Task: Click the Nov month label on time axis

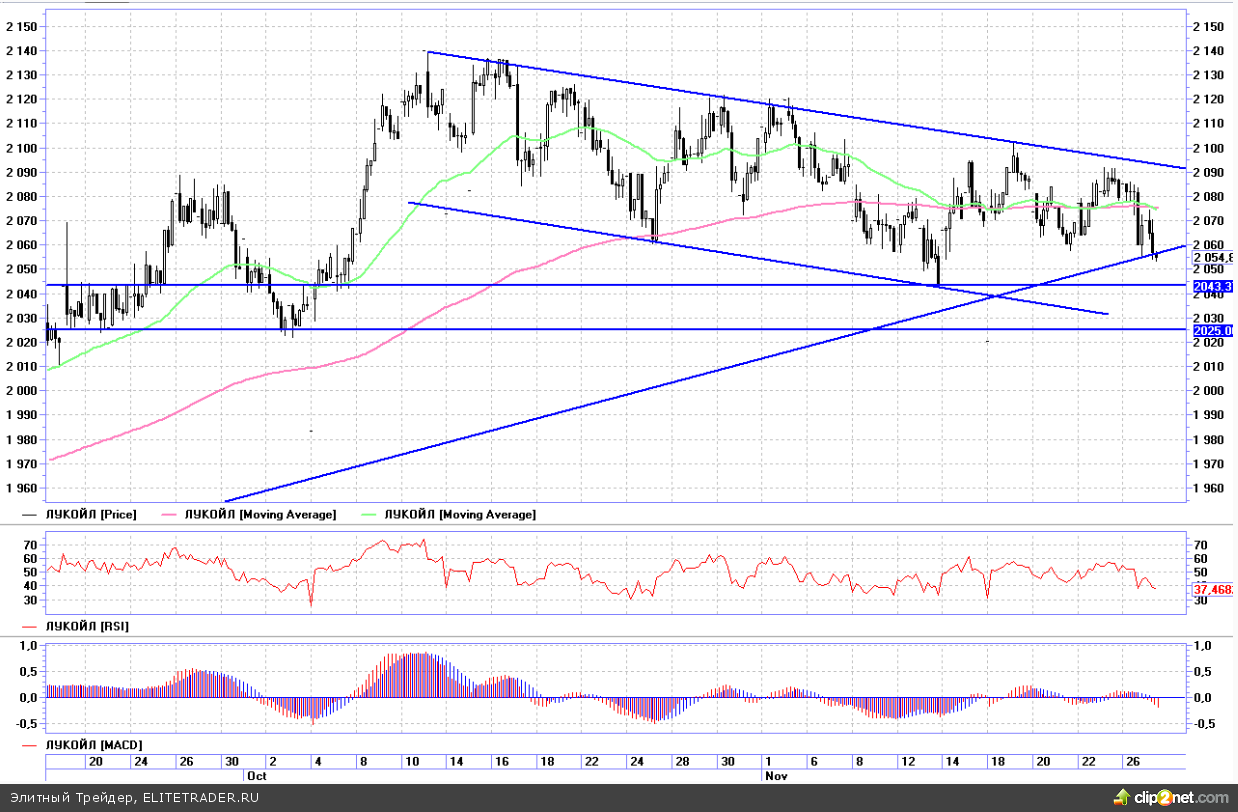Action: [773, 775]
